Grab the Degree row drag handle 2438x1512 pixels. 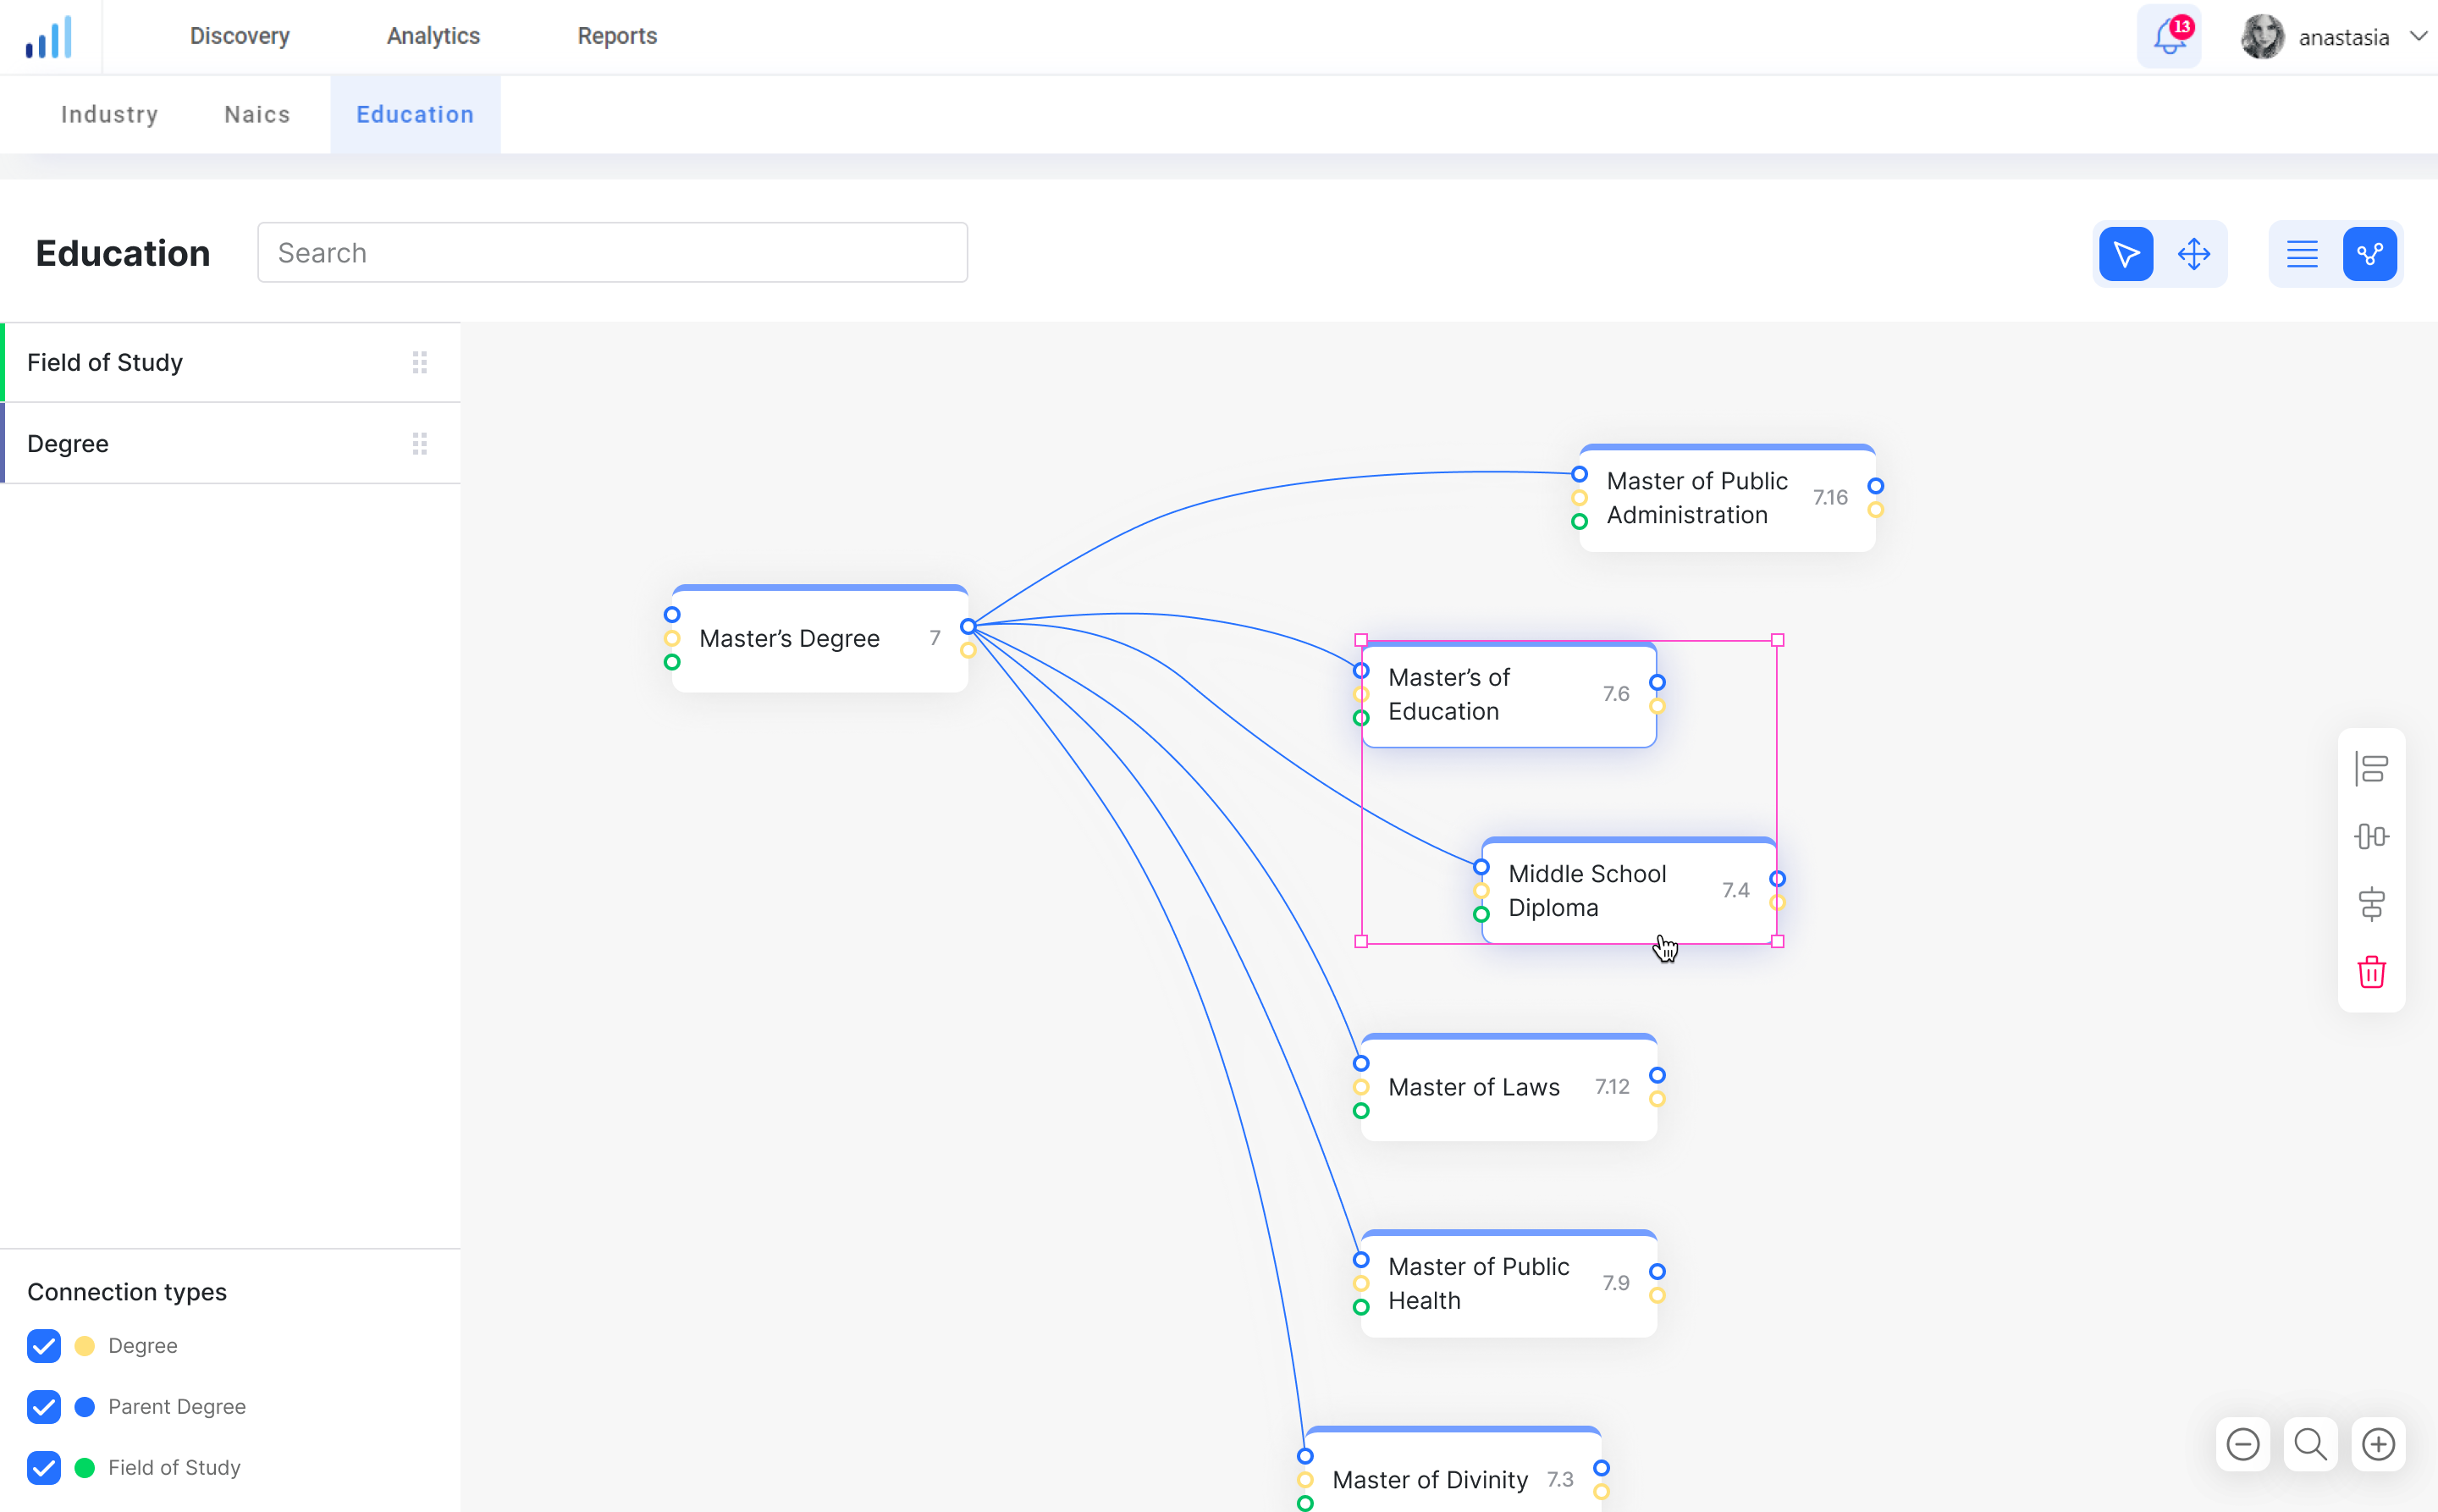(420, 443)
